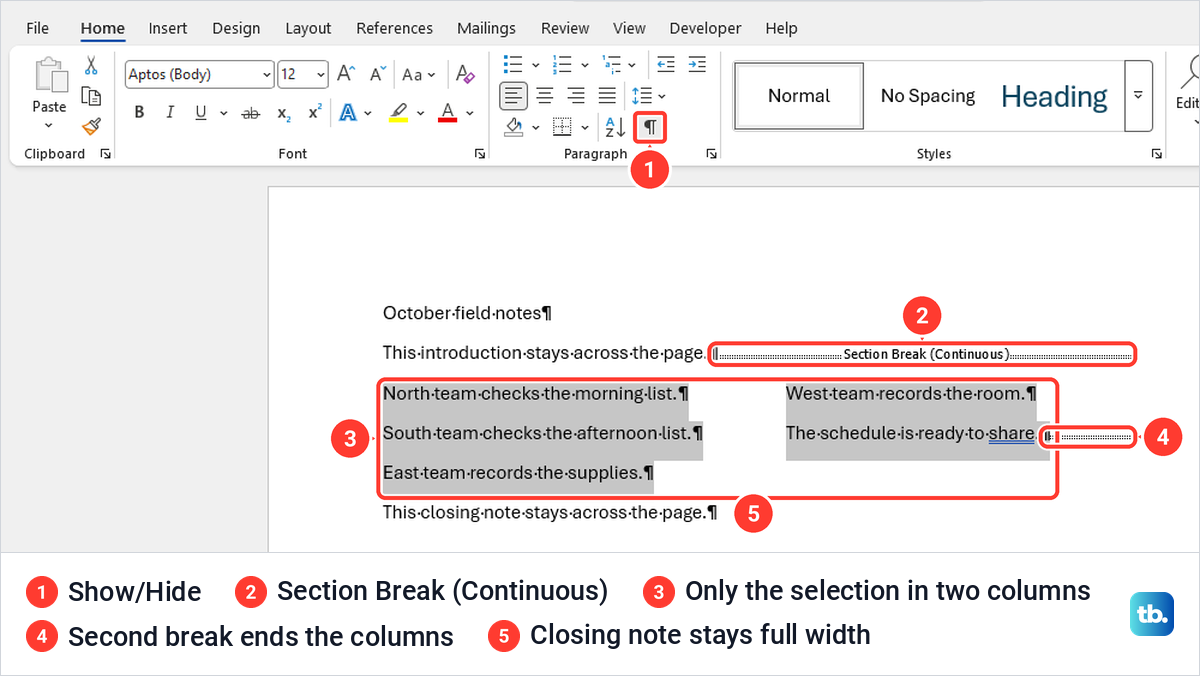The height and width of the screenshot is (676, 1200).
Task: Switch to the Mailings tab
Action: point(486,28)
